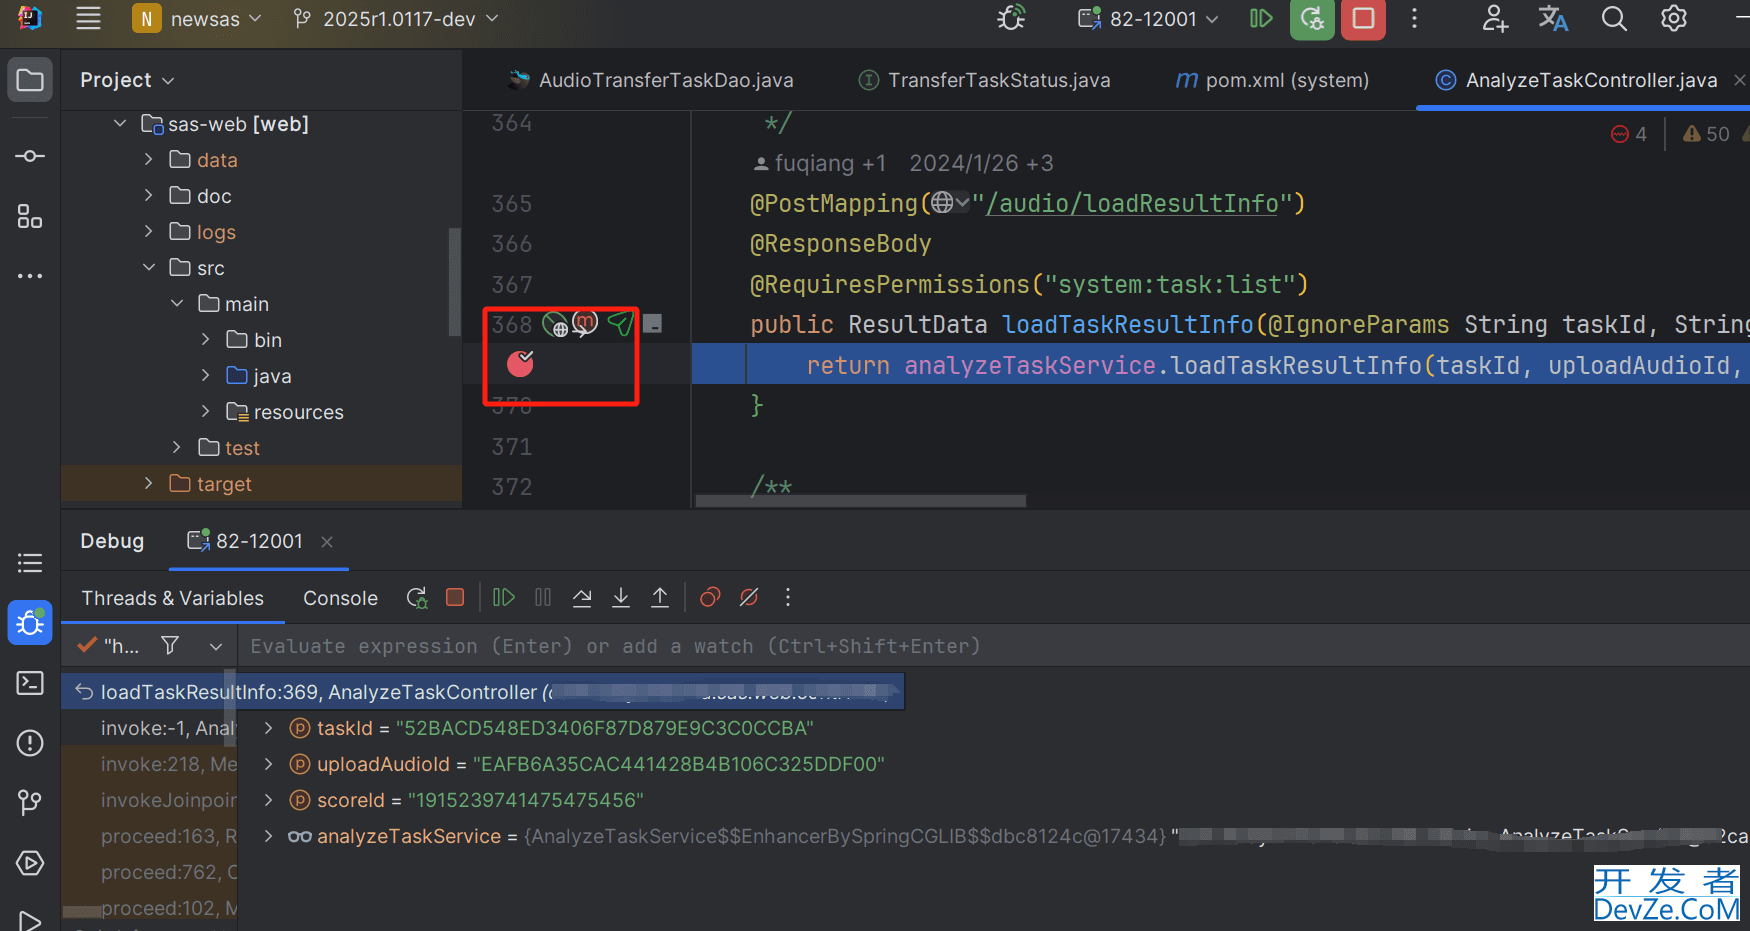This screenshot has width=1750, height=931.
Task: View breakpoints from the debug toolbar
Action: pos(710,598)
